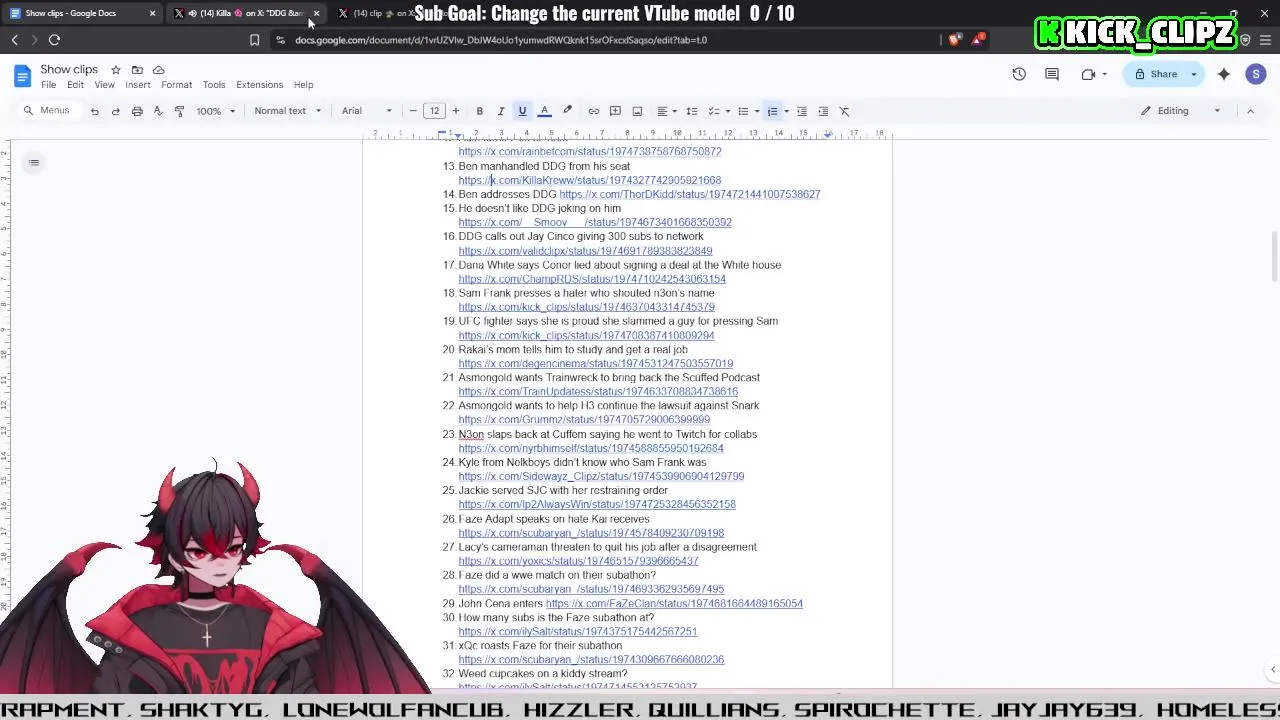Redo the last edit
This screenshot has height=720, width=1280.
115,111
